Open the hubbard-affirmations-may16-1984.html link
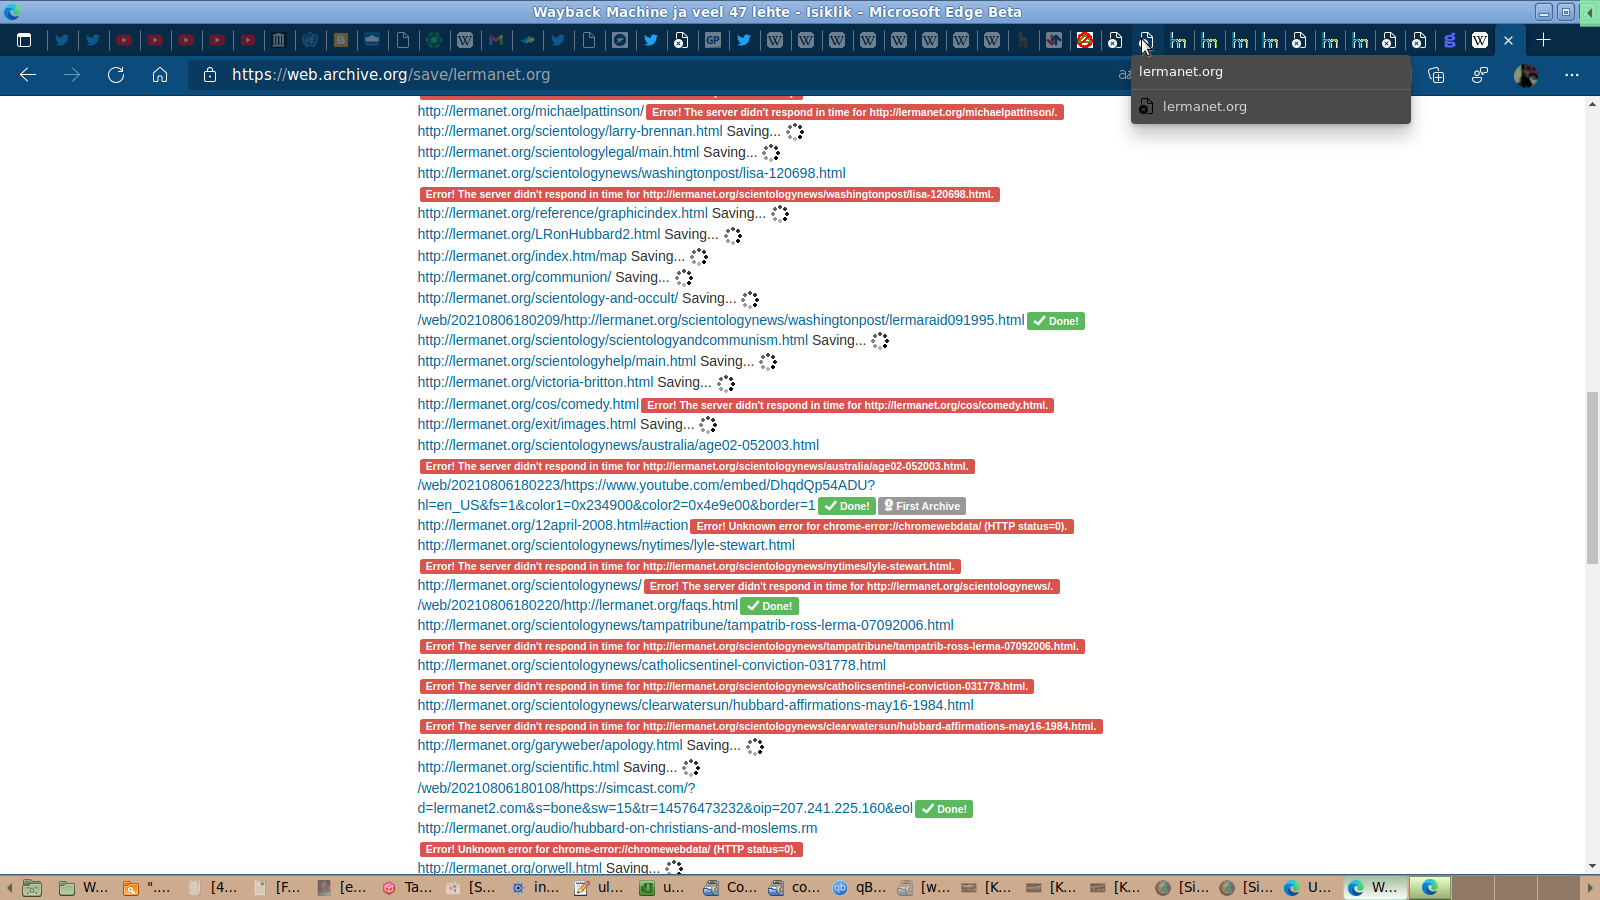Screen dimensions: 1600x900 696,705
